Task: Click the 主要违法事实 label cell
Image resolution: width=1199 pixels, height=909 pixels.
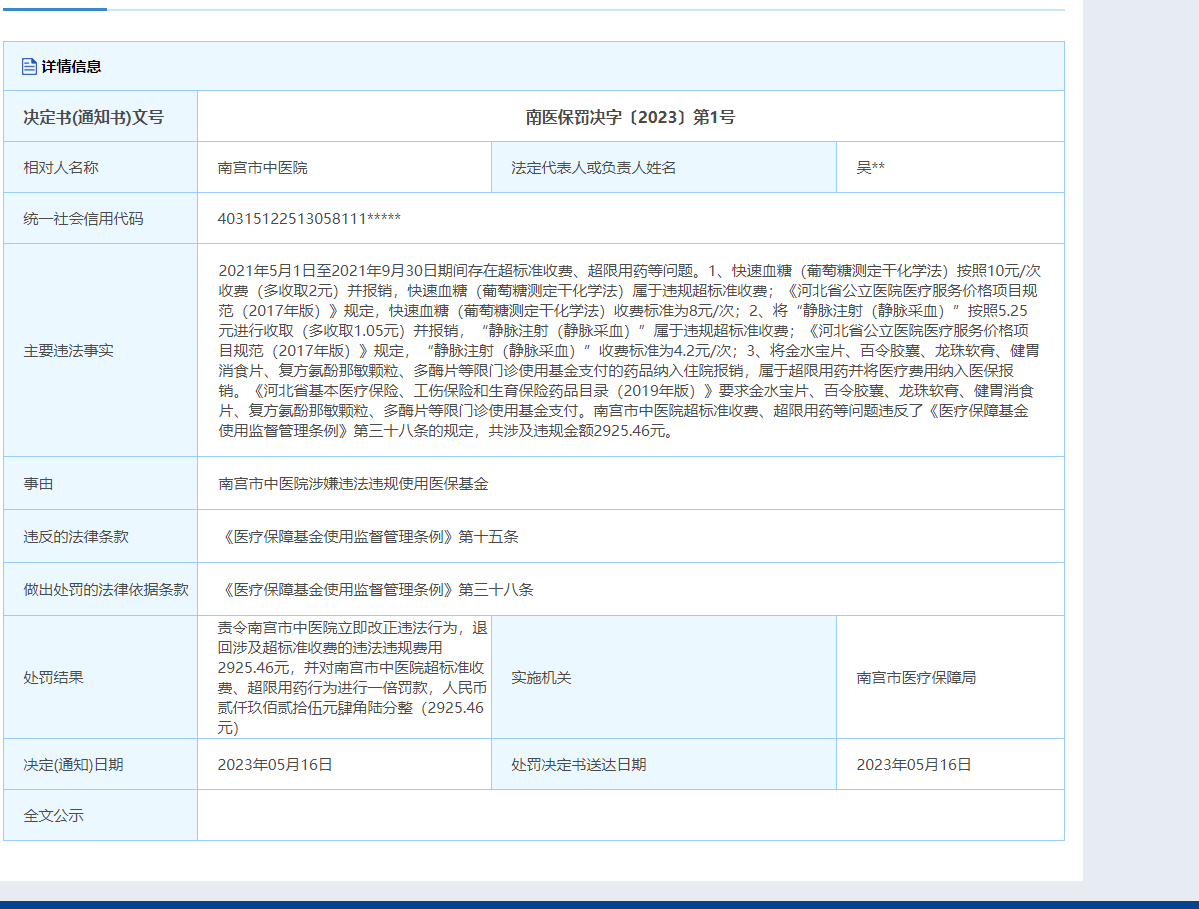Action: 100,350
